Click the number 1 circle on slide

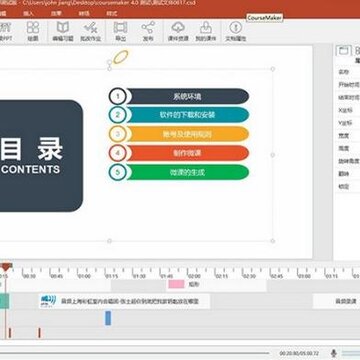point(117,96)
